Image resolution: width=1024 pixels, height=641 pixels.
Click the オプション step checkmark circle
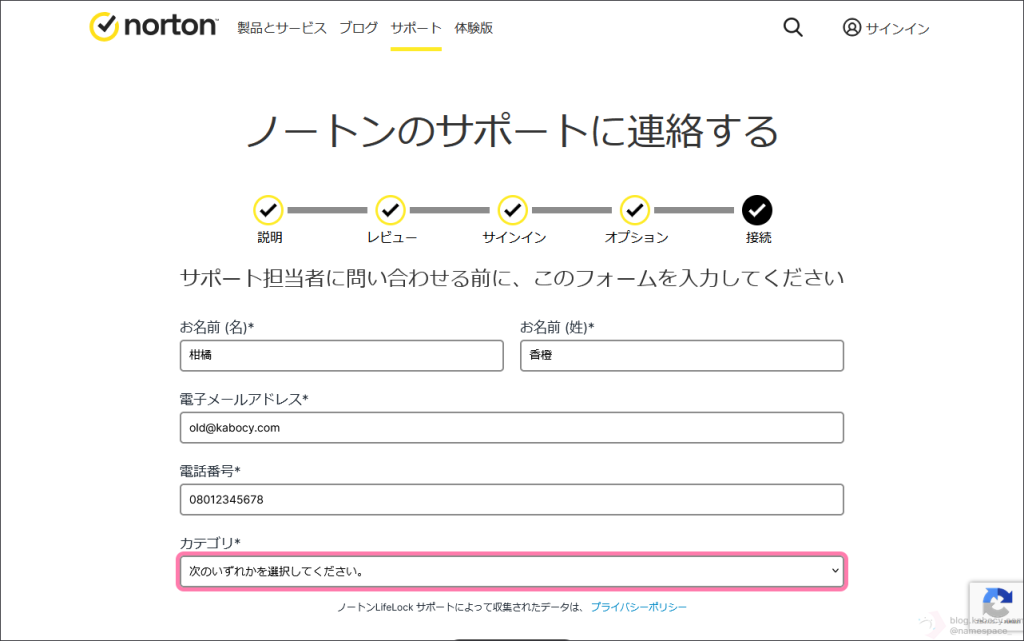coord(635,210)
